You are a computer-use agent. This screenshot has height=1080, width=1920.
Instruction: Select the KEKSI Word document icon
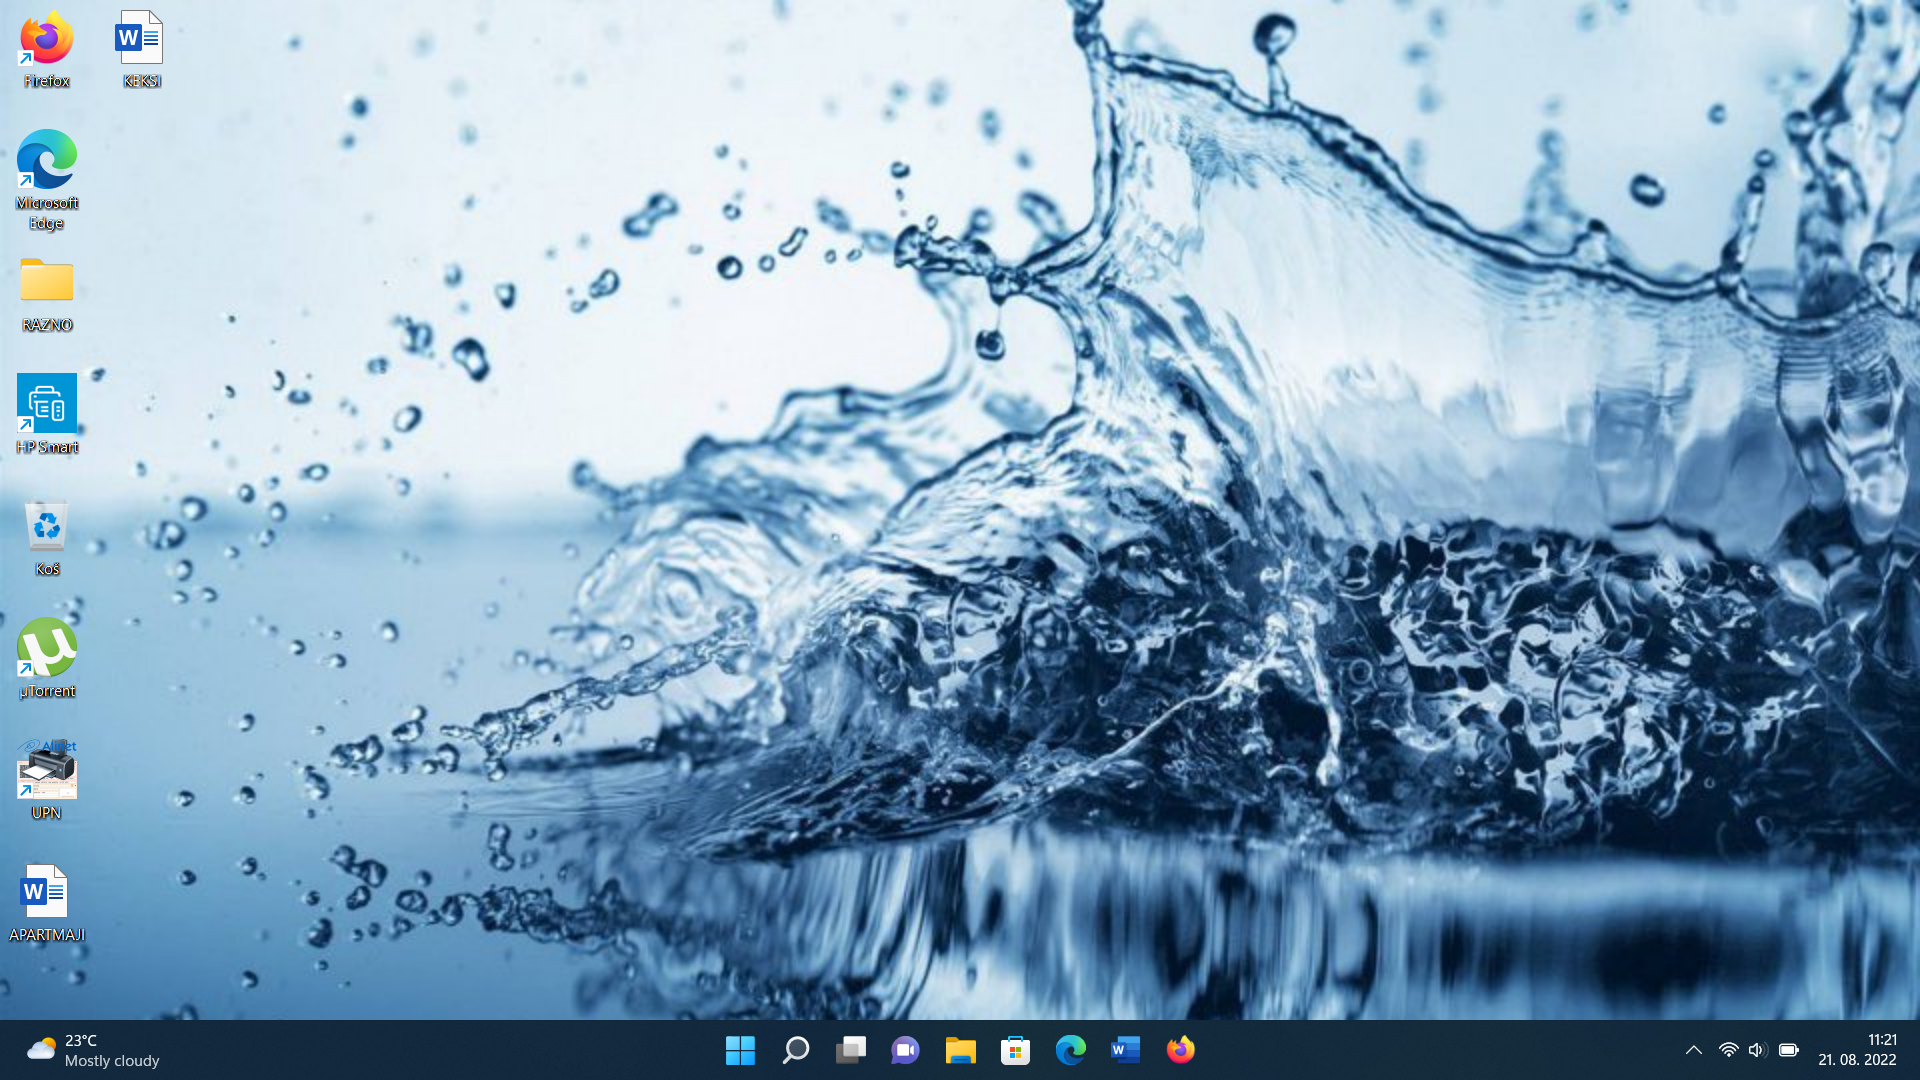tap(141, 50)
